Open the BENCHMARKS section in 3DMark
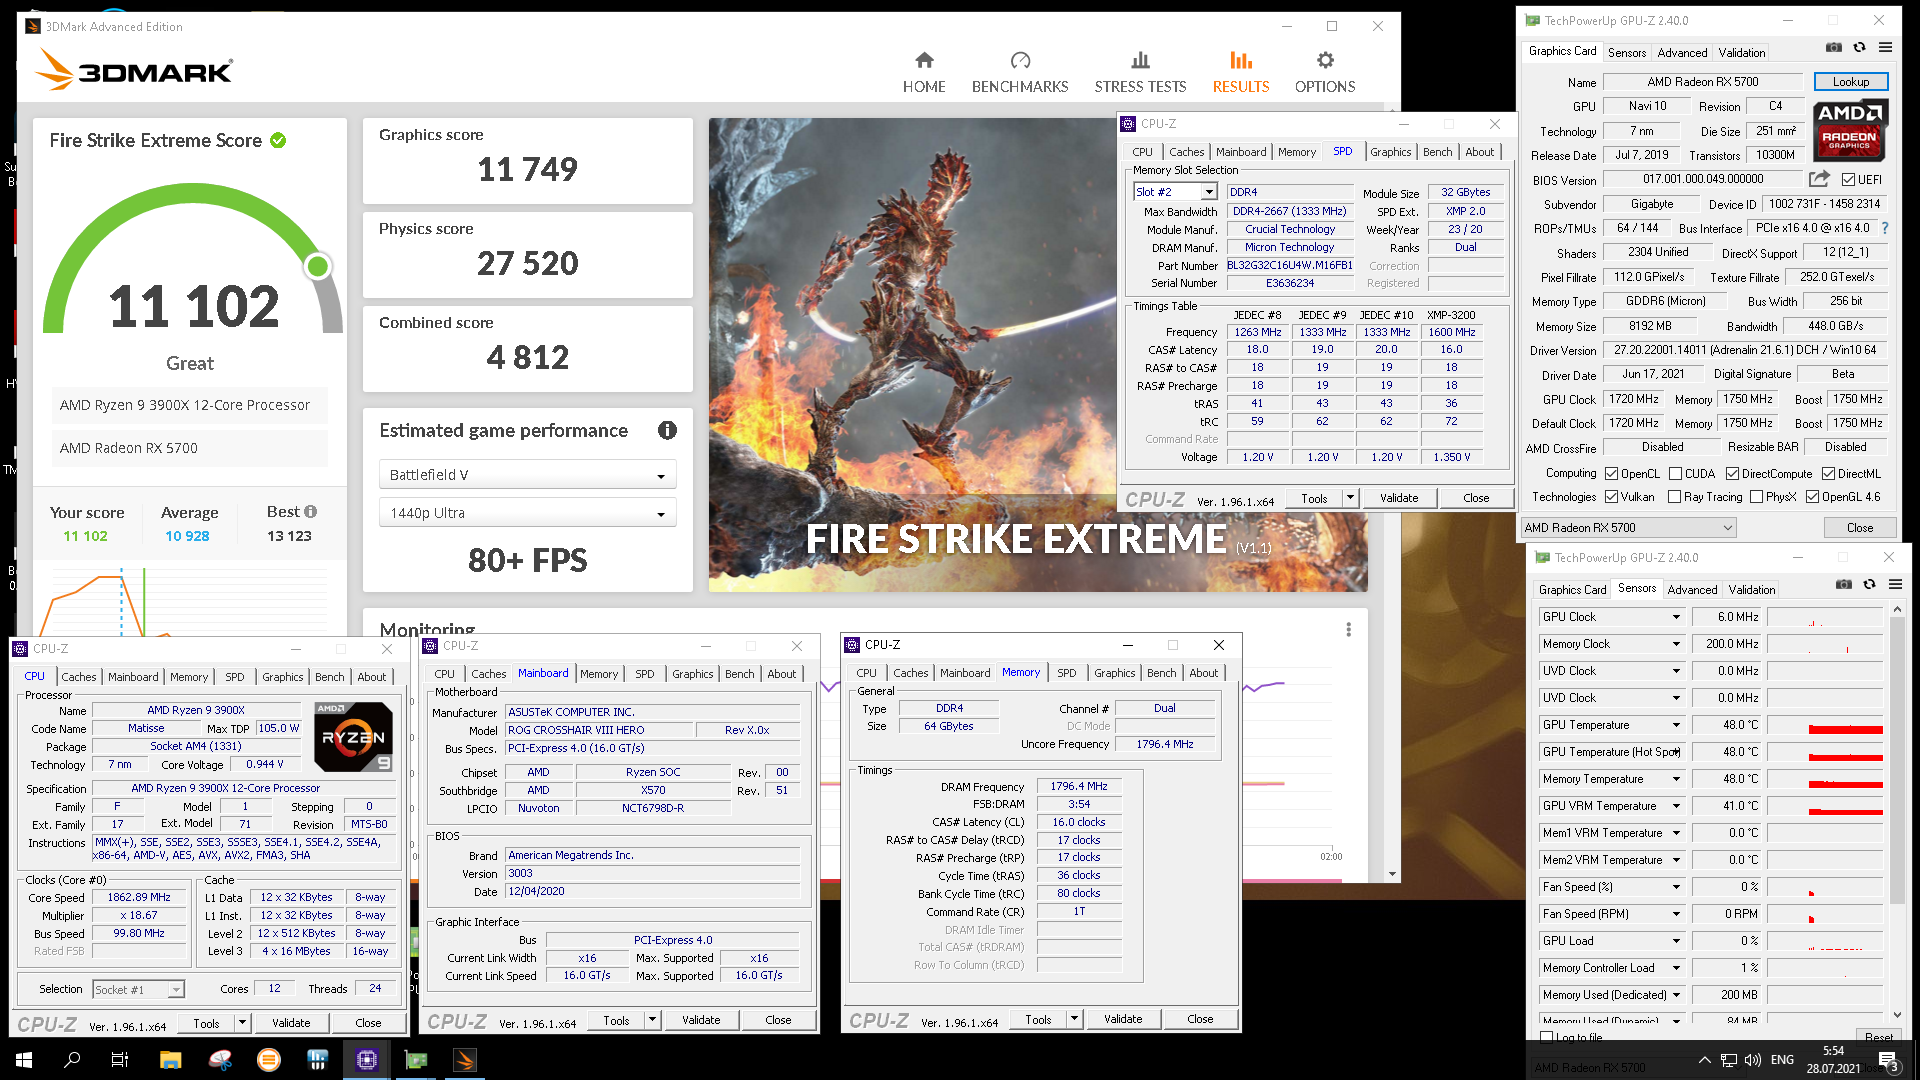This screenshot has width=1920, height=1080. point(1019,73)
